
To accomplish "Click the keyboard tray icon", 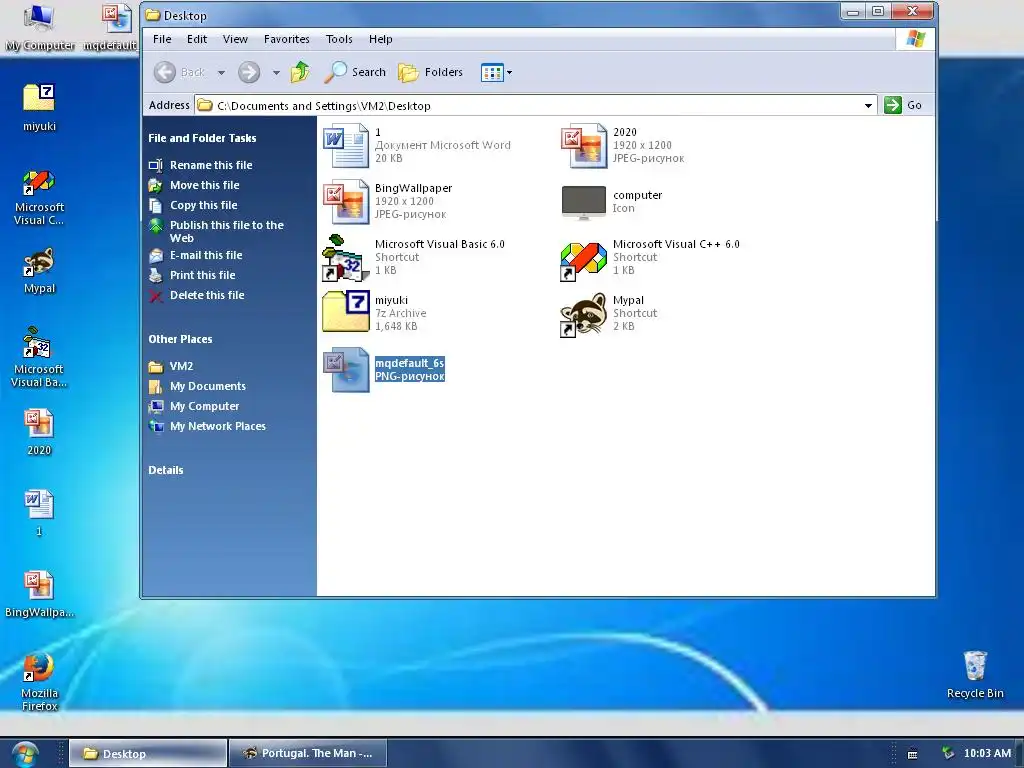I will point(912,755).
